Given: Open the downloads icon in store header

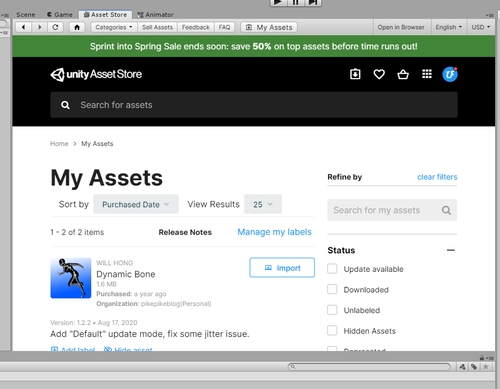Looking at the screenshot, I should coord(355,74).
